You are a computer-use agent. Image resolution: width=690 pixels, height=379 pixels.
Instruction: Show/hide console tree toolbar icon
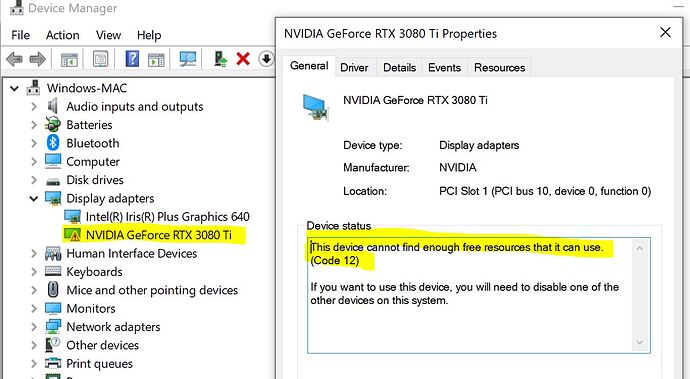pyautogui.click(x=70, y=59)
